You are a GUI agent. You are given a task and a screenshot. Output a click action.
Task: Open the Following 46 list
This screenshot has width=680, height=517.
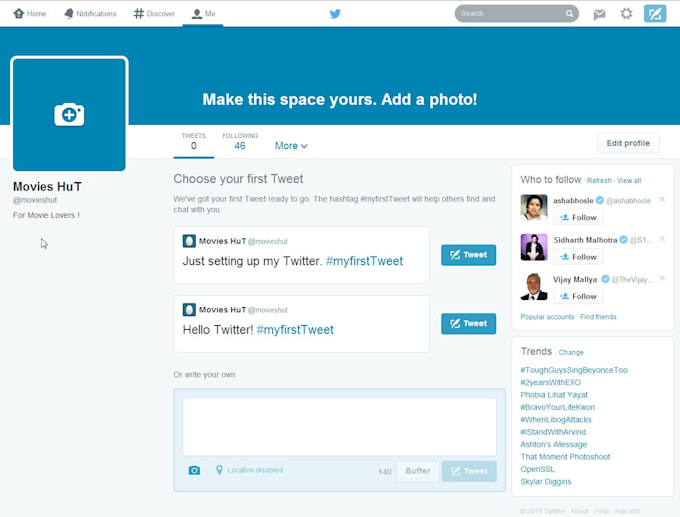[x=240, y=141]
